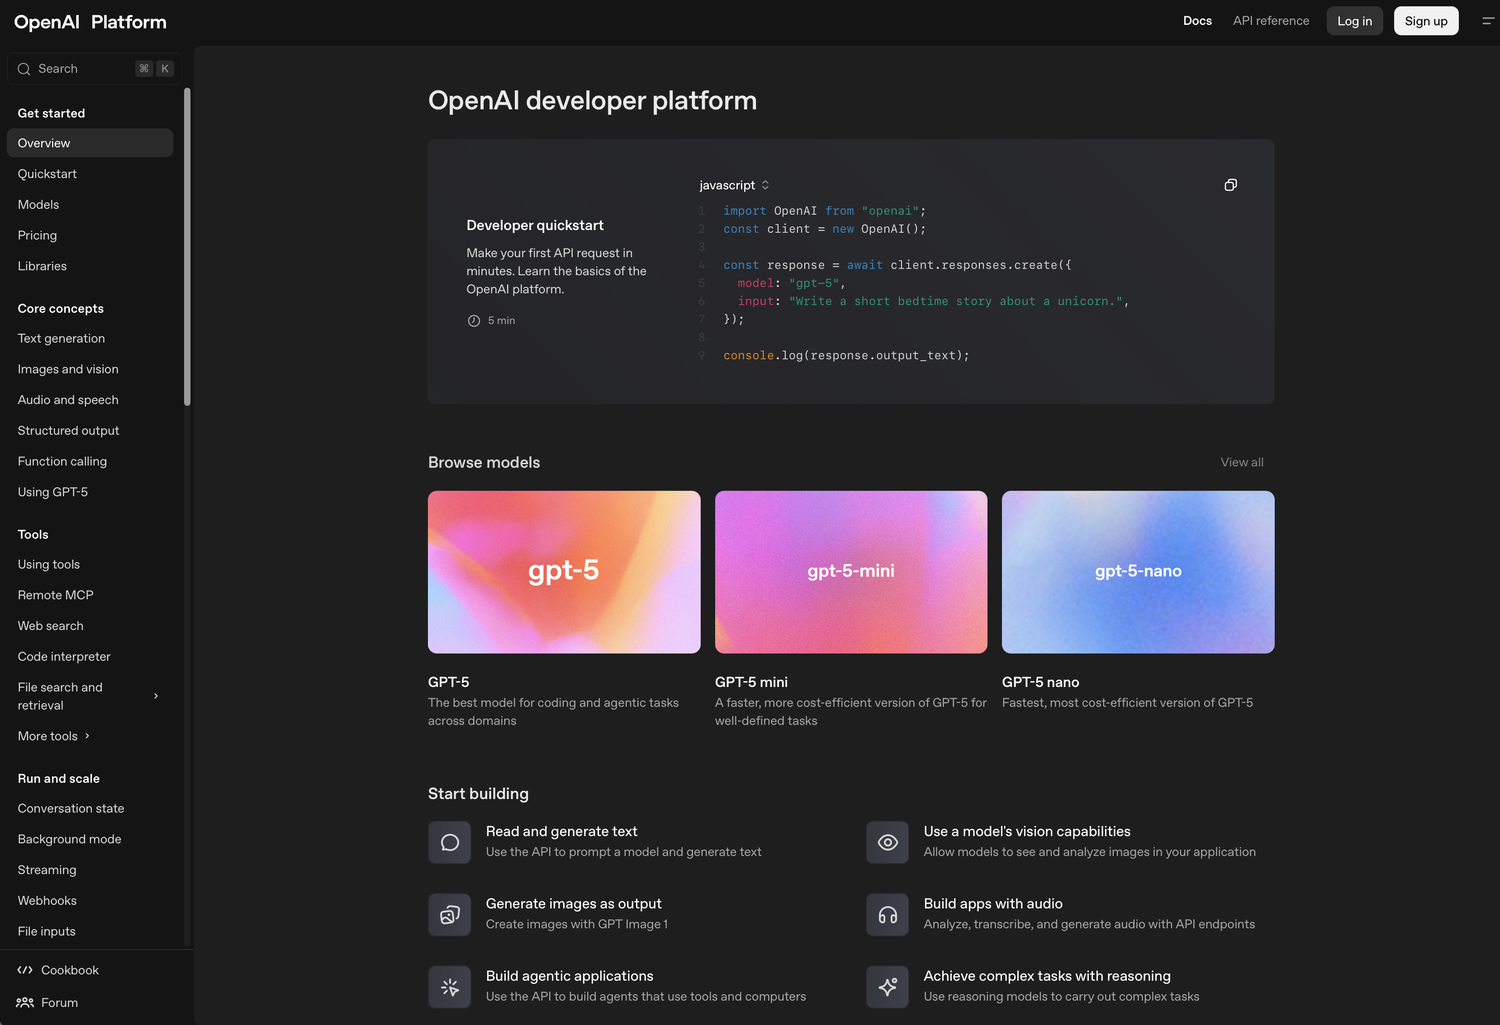Open Images and vision in sidebar
Viewport: 1500px width, 1025px height.
click(68, 370)
